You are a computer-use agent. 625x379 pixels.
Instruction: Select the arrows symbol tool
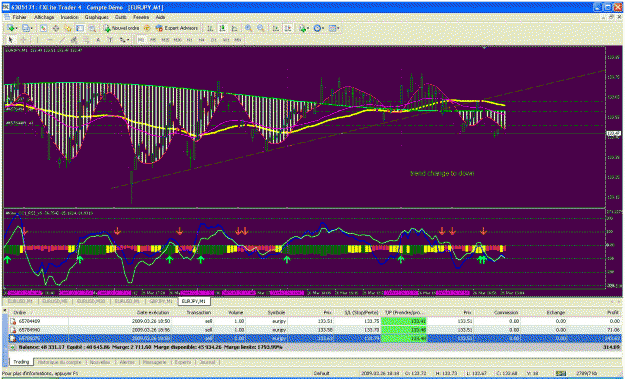122,40
